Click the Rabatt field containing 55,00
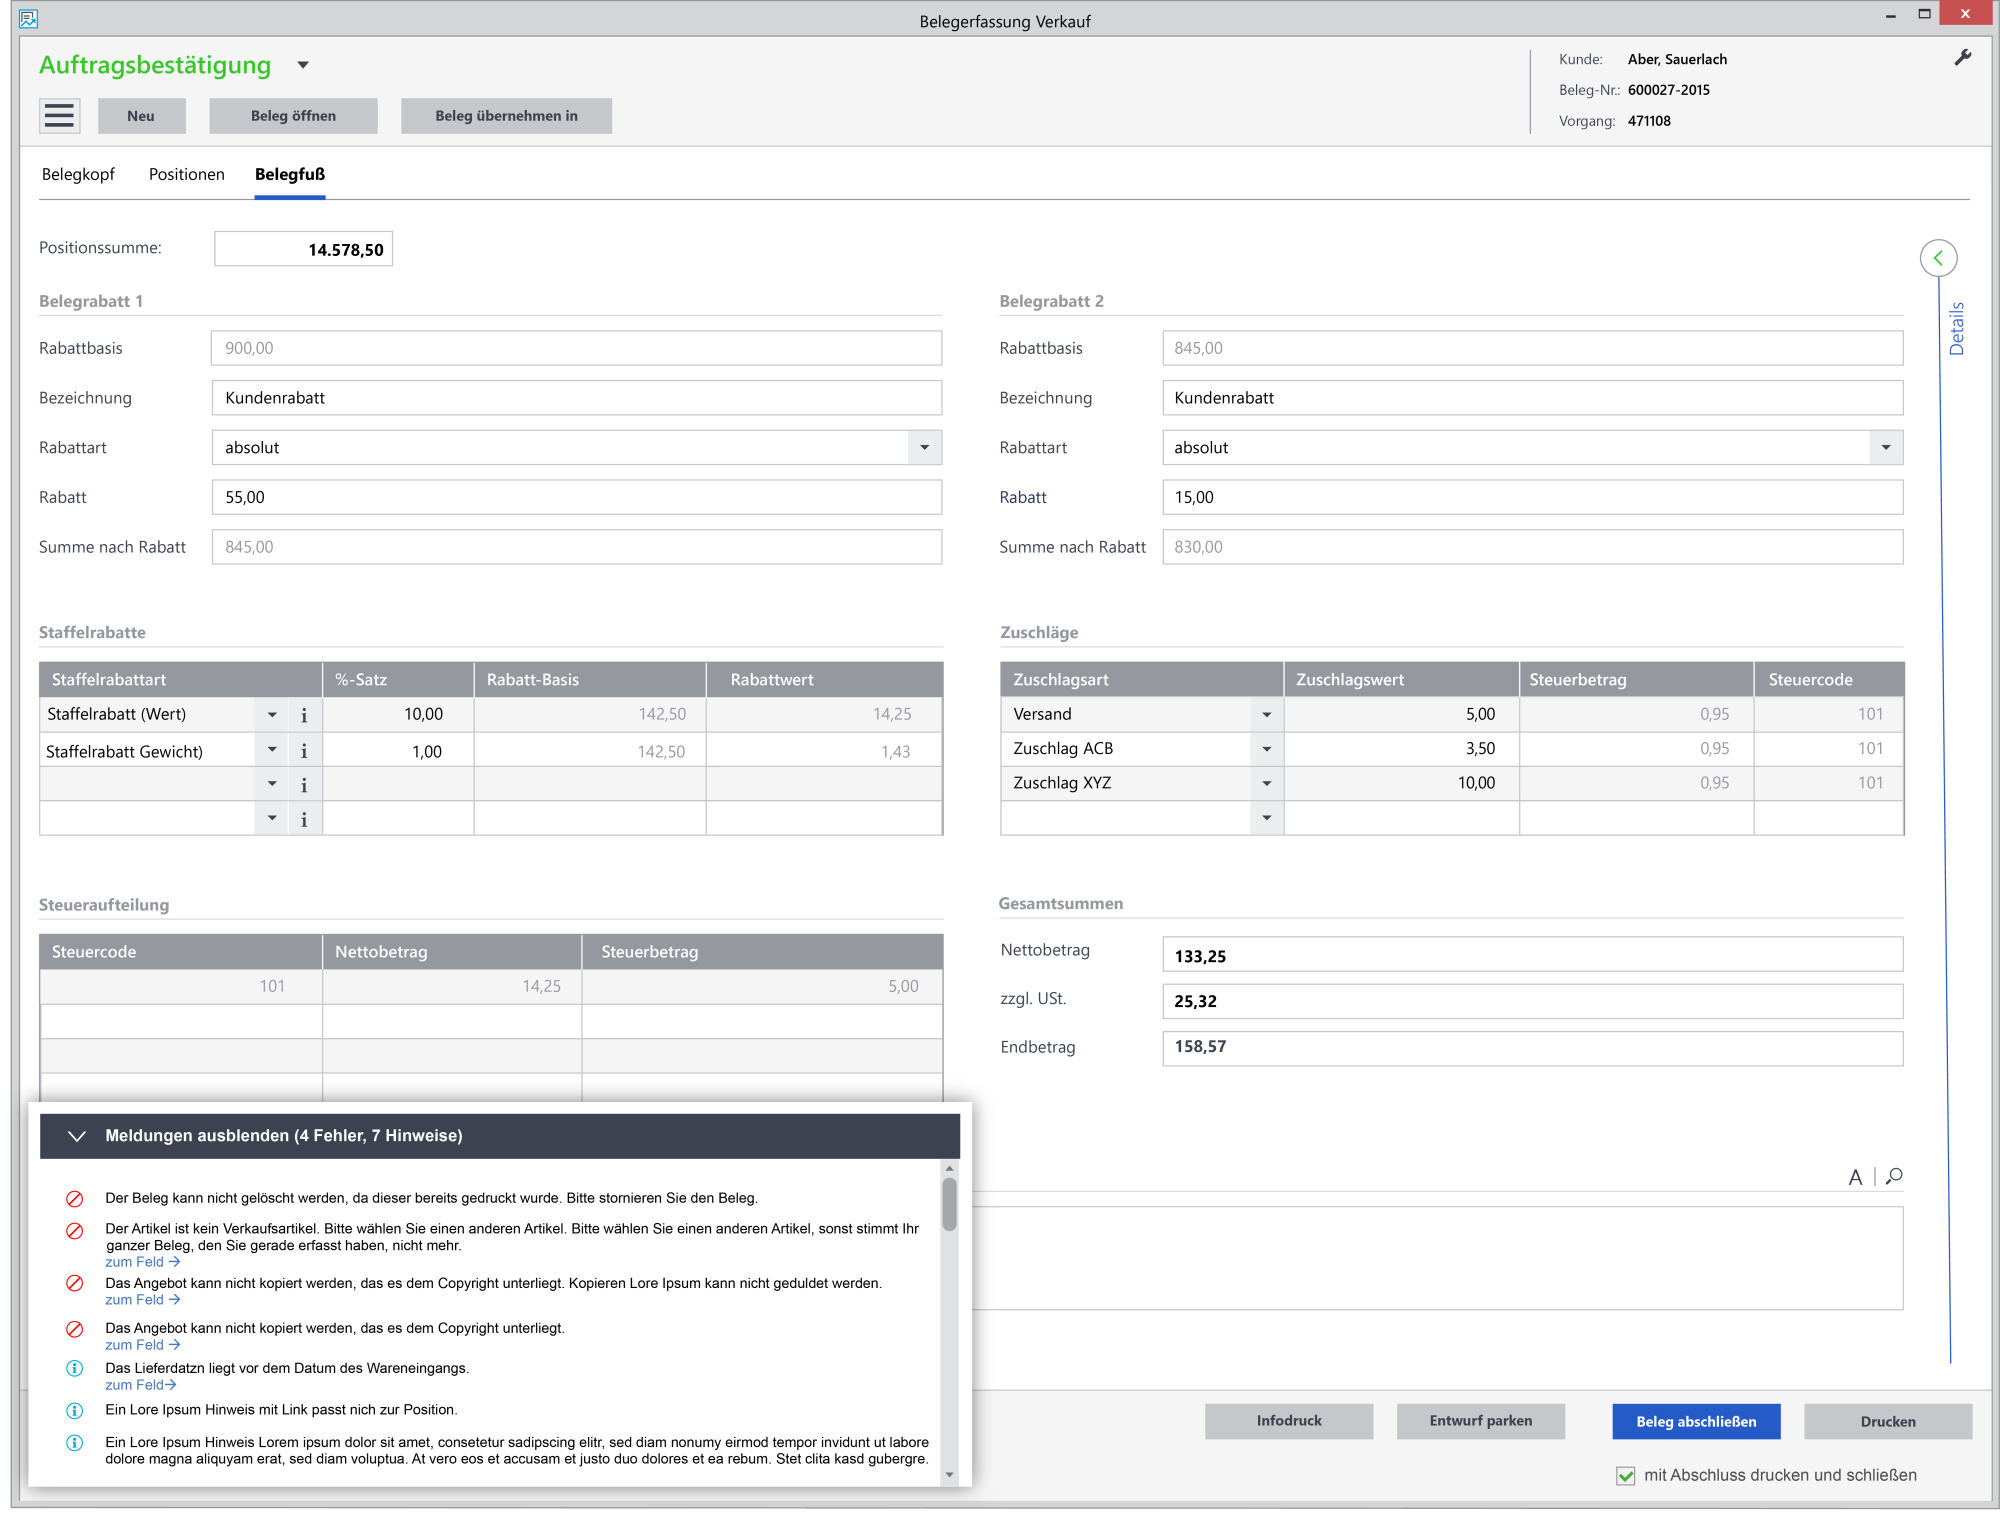The image size is (2000, 1515). click(576, 497)
